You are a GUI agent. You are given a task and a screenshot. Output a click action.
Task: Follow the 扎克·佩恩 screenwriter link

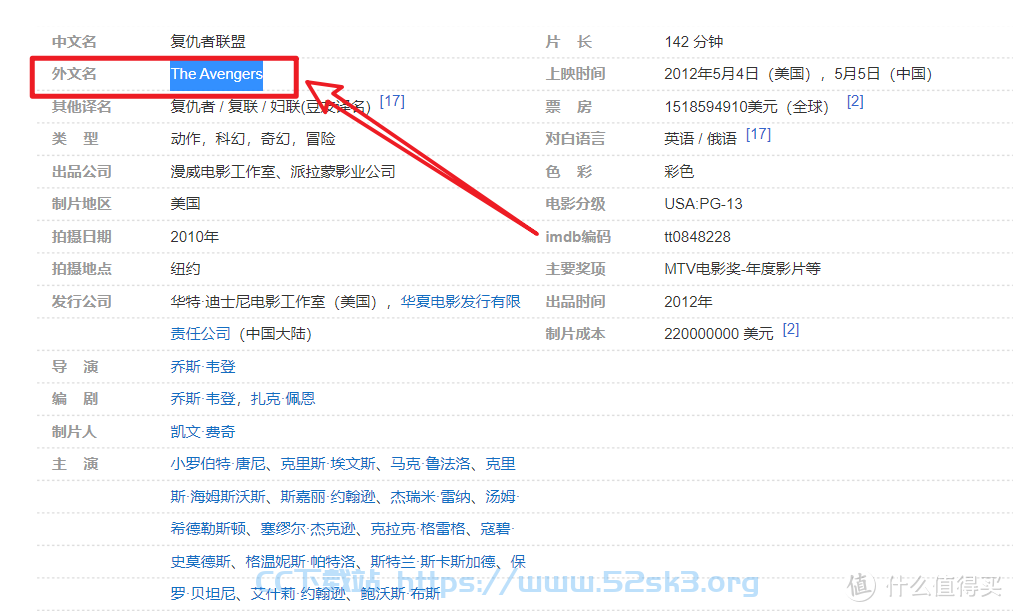pos(283,399)
